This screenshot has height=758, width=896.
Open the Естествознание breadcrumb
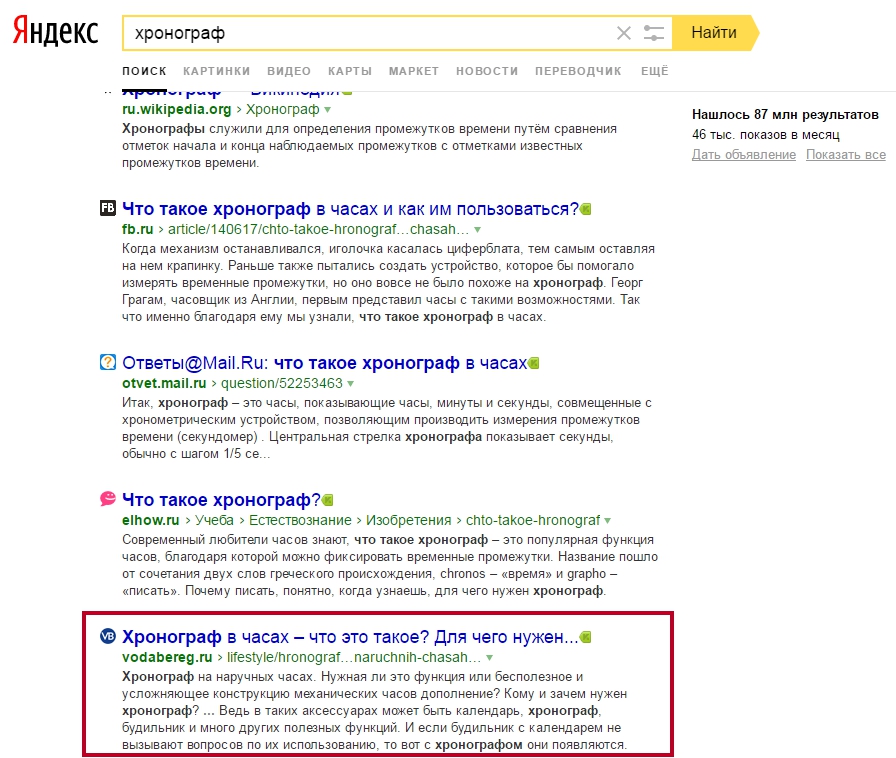tap(300, 520)
